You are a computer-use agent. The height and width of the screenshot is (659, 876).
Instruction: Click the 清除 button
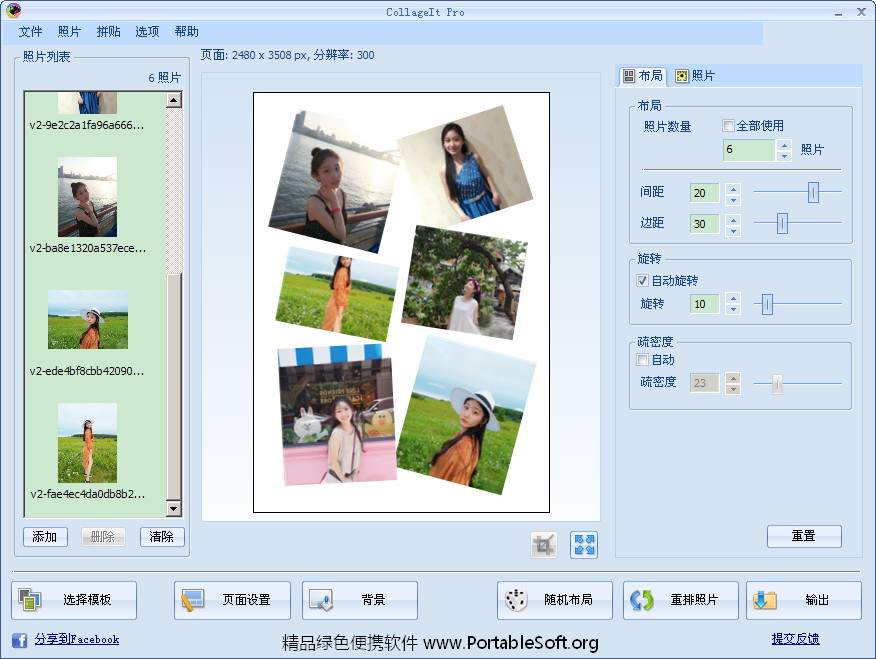point(161,537)
